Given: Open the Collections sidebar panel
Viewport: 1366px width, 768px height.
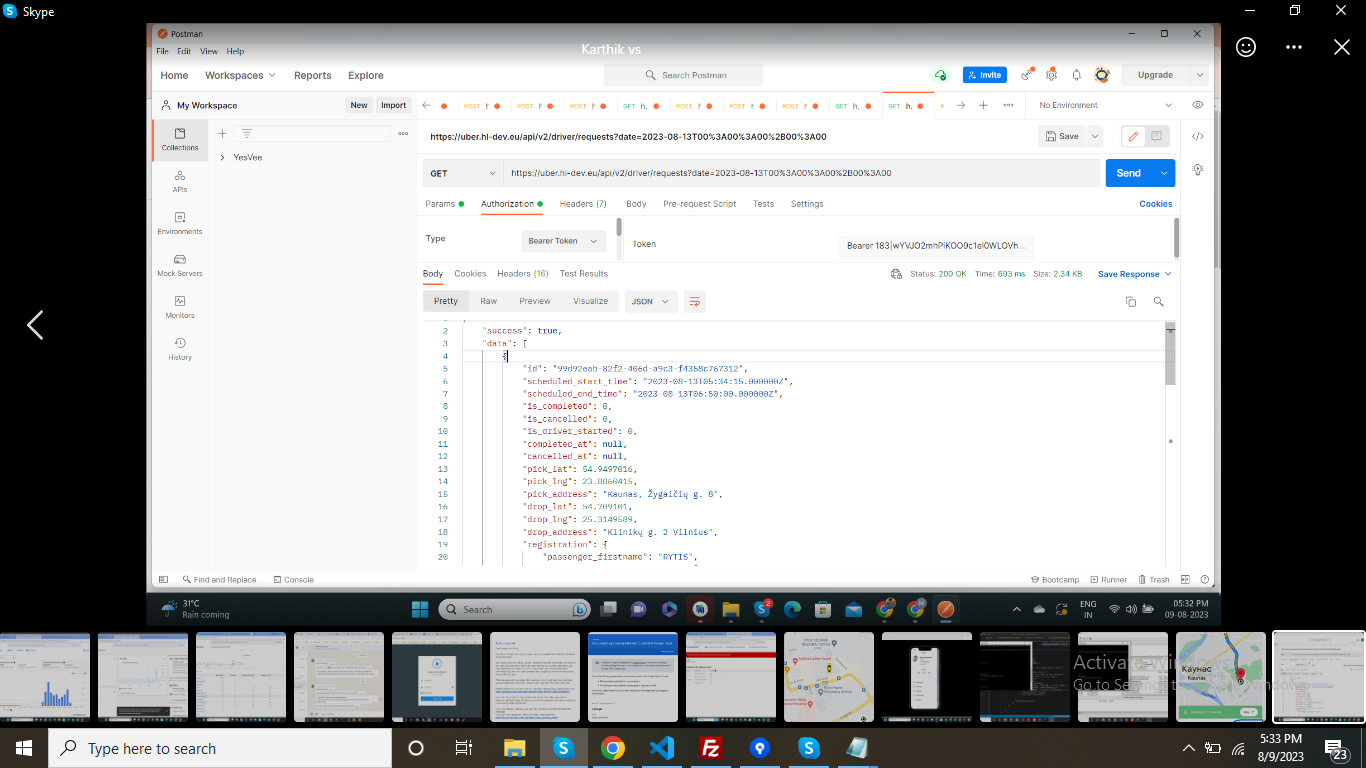Looking at the screenshot, I should point(180,139).
